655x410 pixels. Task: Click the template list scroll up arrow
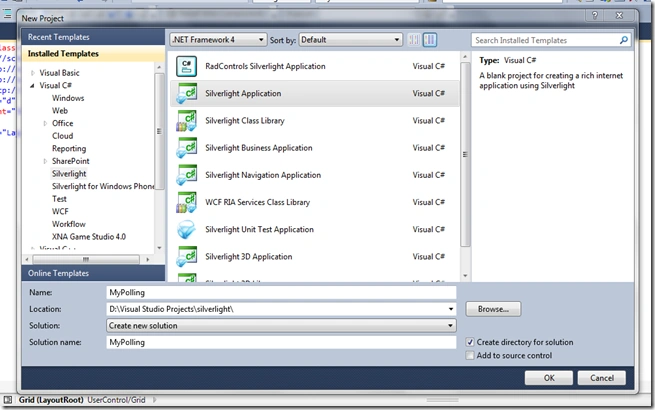tap(465, 56)
